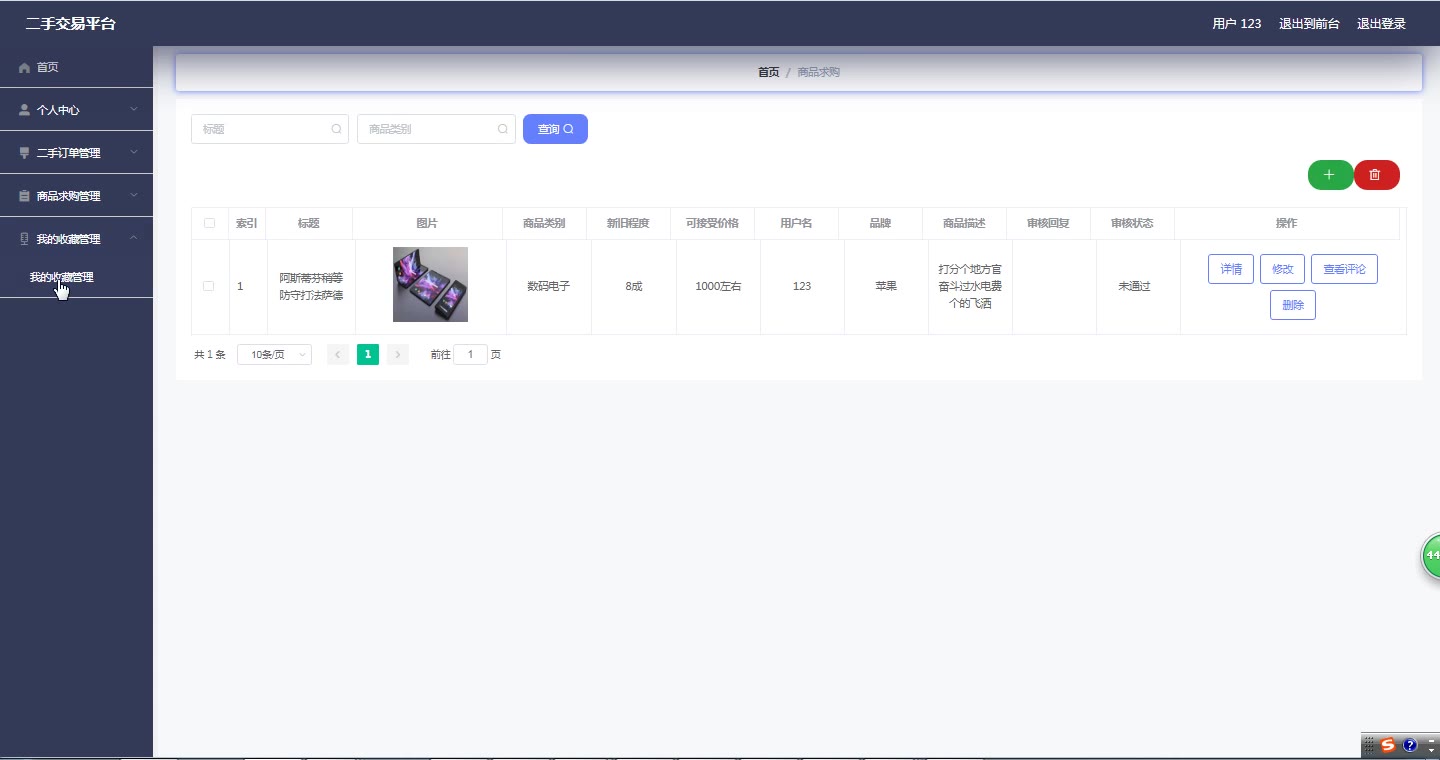Click the 审核回复 column header

tap(1048, 223)
